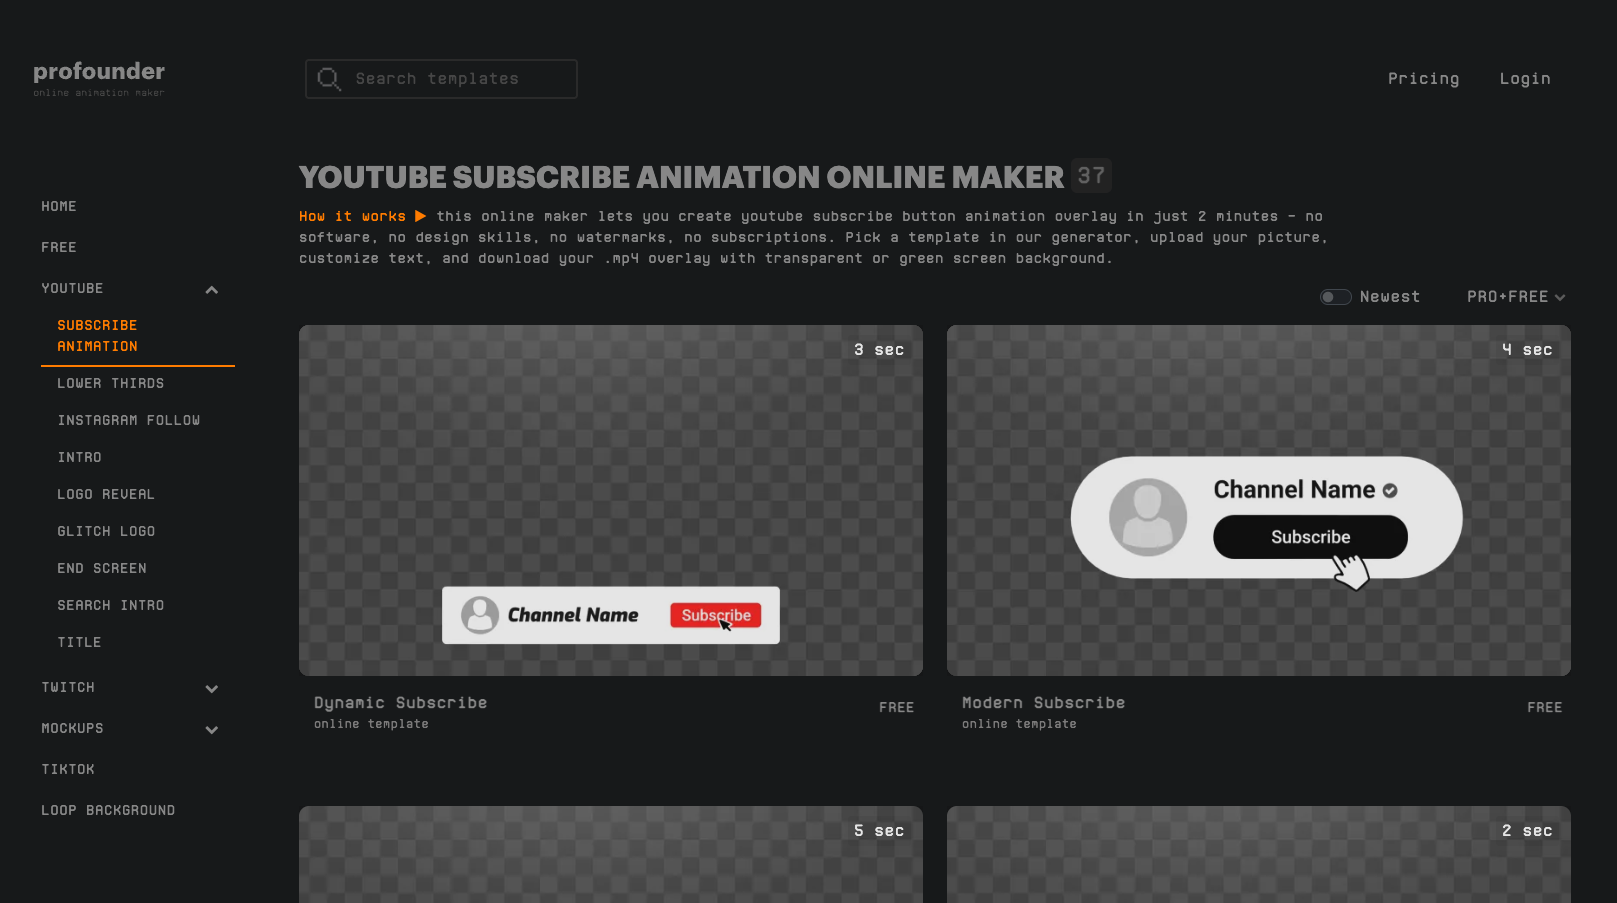The height and width of the screenshot is (903, 1617).
Task: Click the profounder logo
Action: tap(99, 78)
